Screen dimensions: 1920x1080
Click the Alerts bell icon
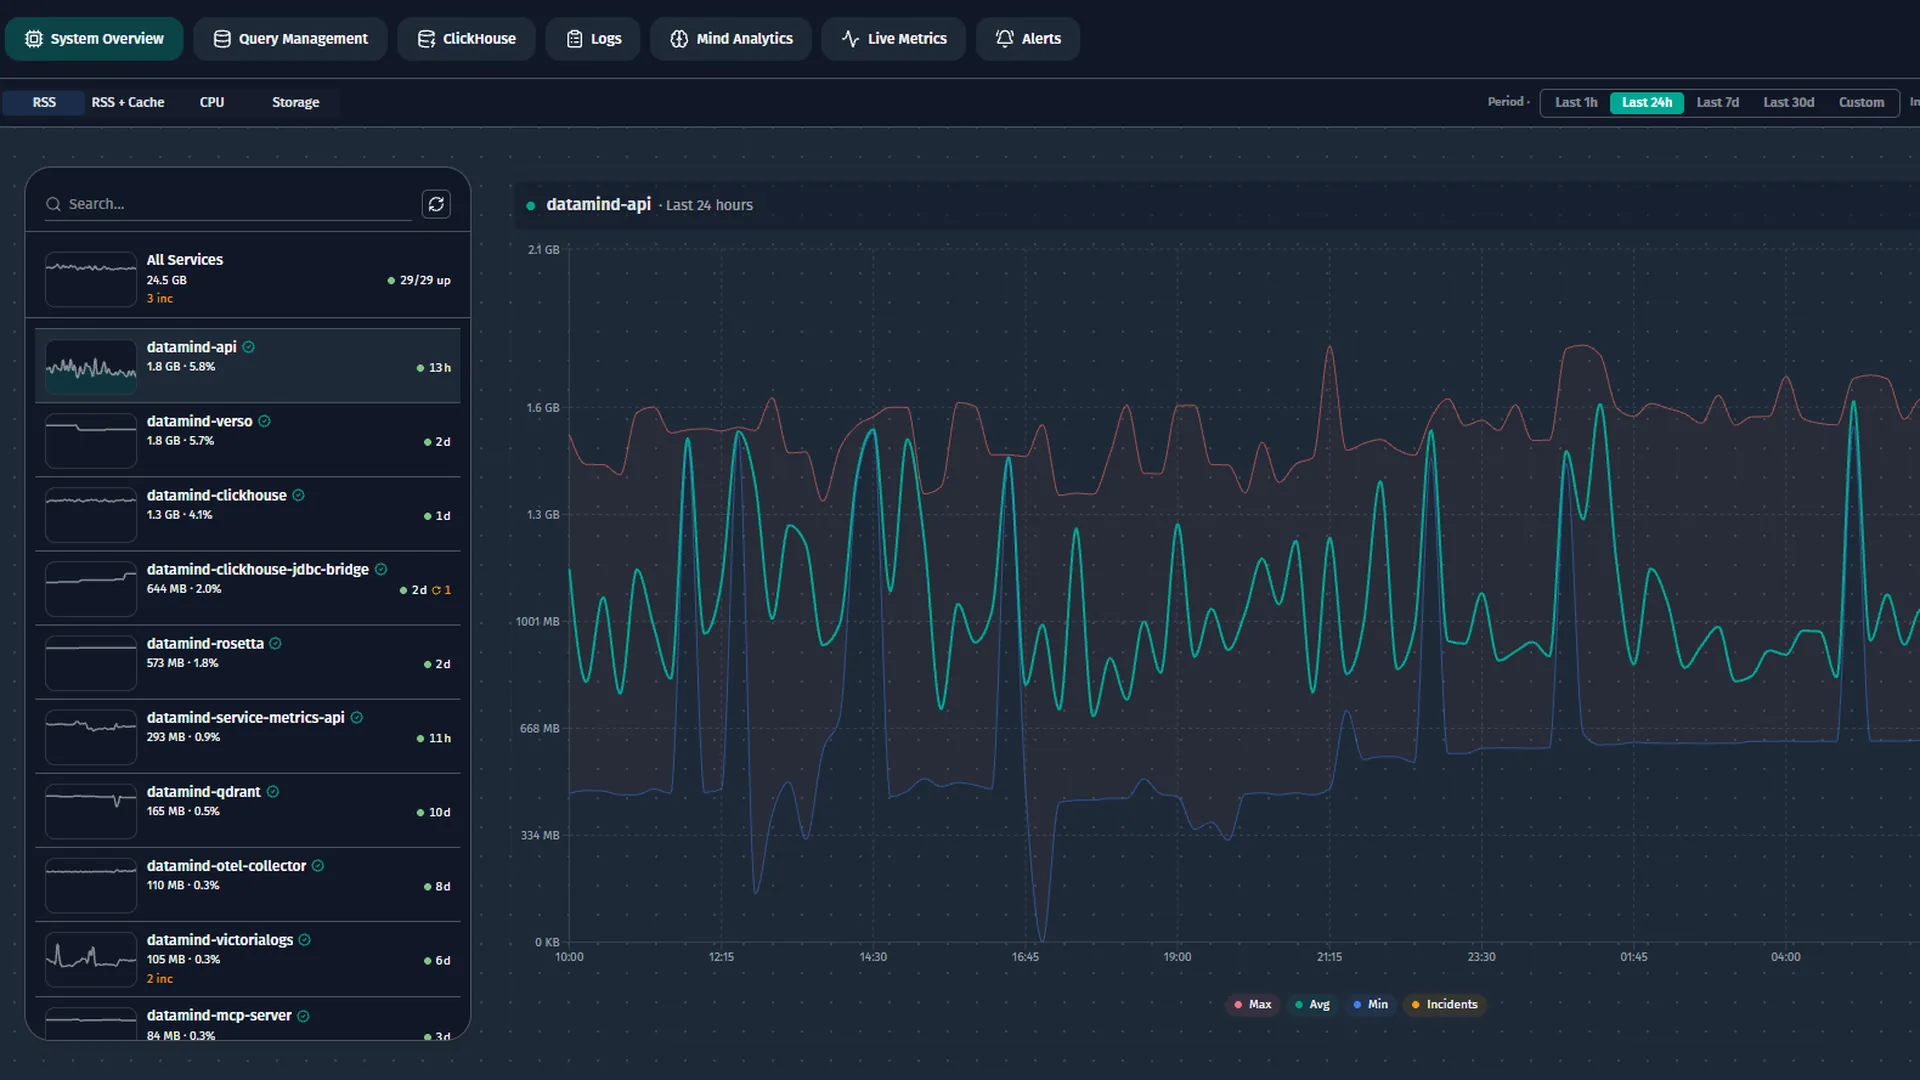tap(1005, 38)
